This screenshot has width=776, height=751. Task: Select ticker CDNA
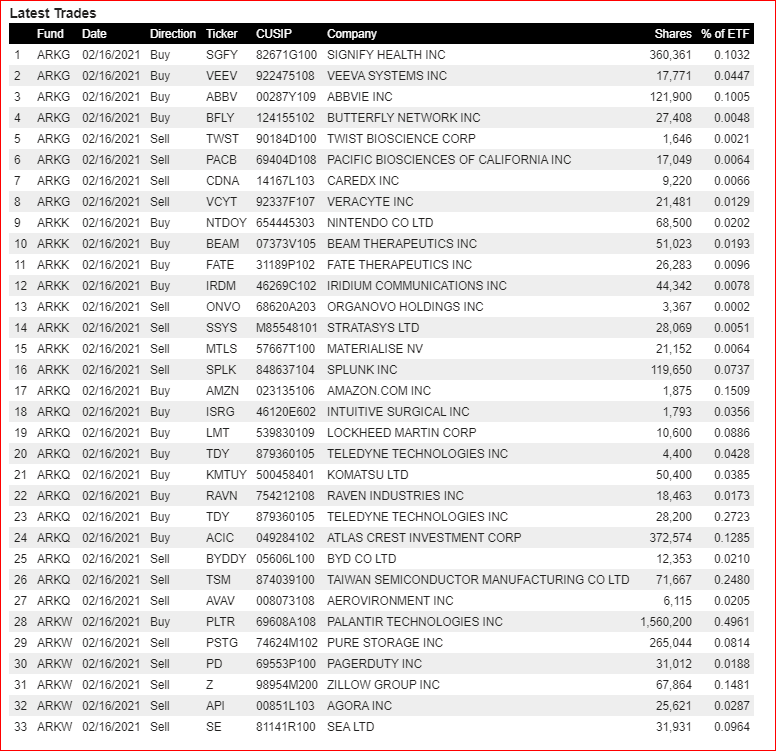click(222, 181)
